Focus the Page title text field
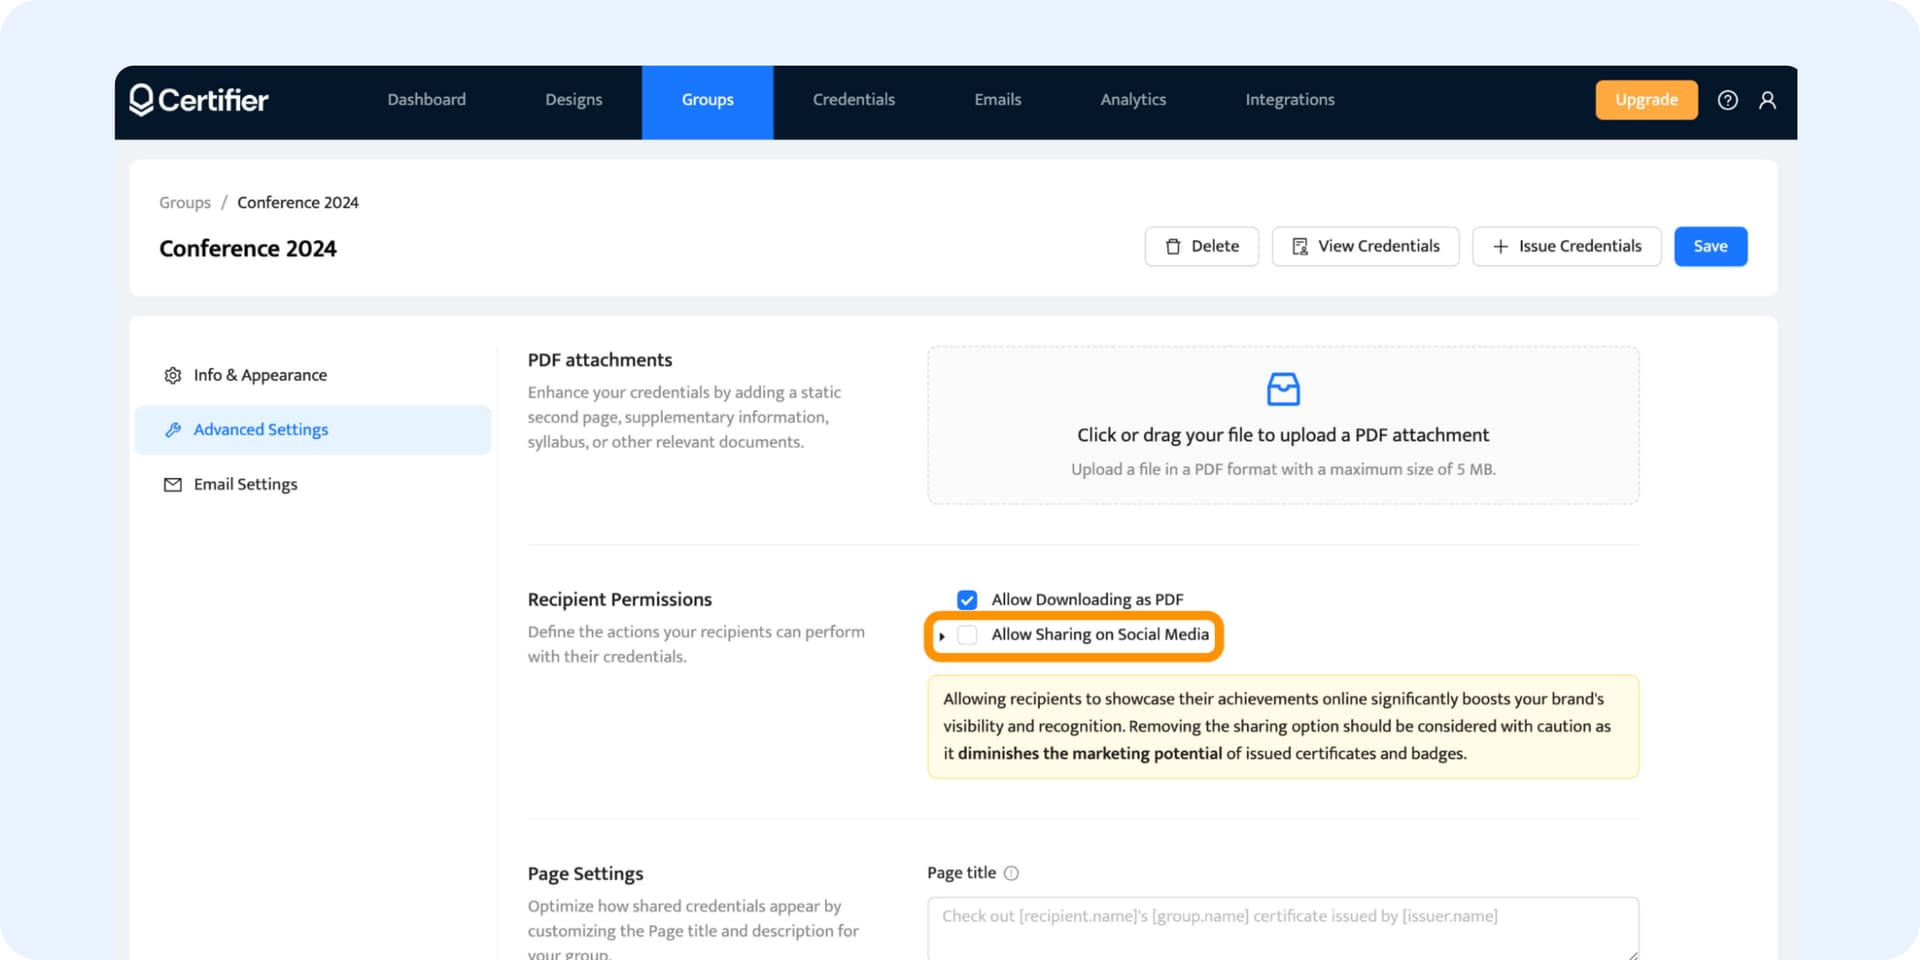 click(x=1282, y=928)
